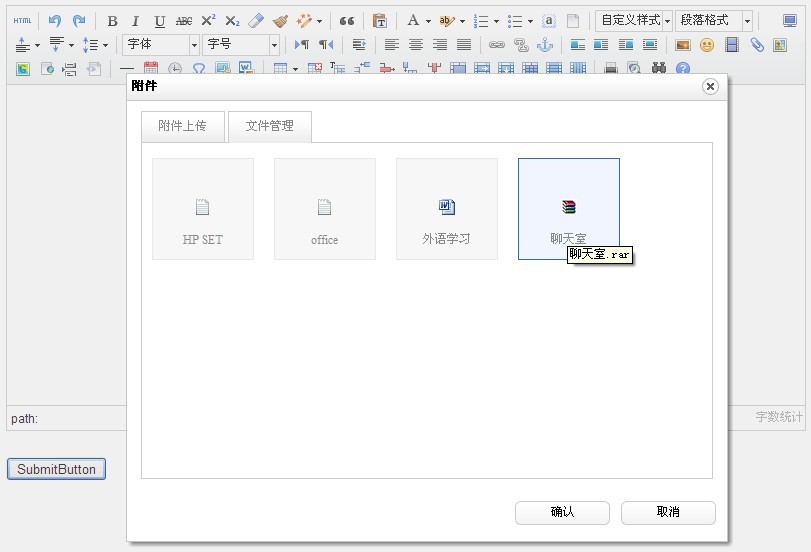Image resolution: width=811 pixels, height=552 pixels.
Task: Toggle fullscreen monitor icon
Action: tap(790, 21)
